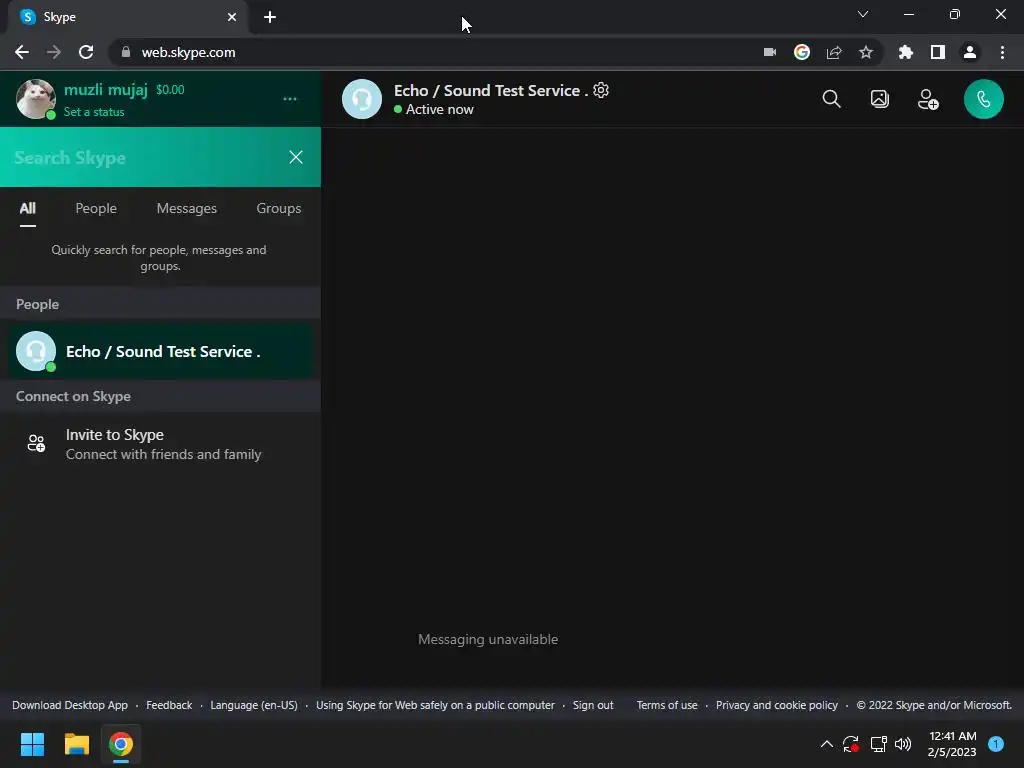1024x768 pixels.
Task: Switch to the Messages search tab
Action: [x=187, y=208]
